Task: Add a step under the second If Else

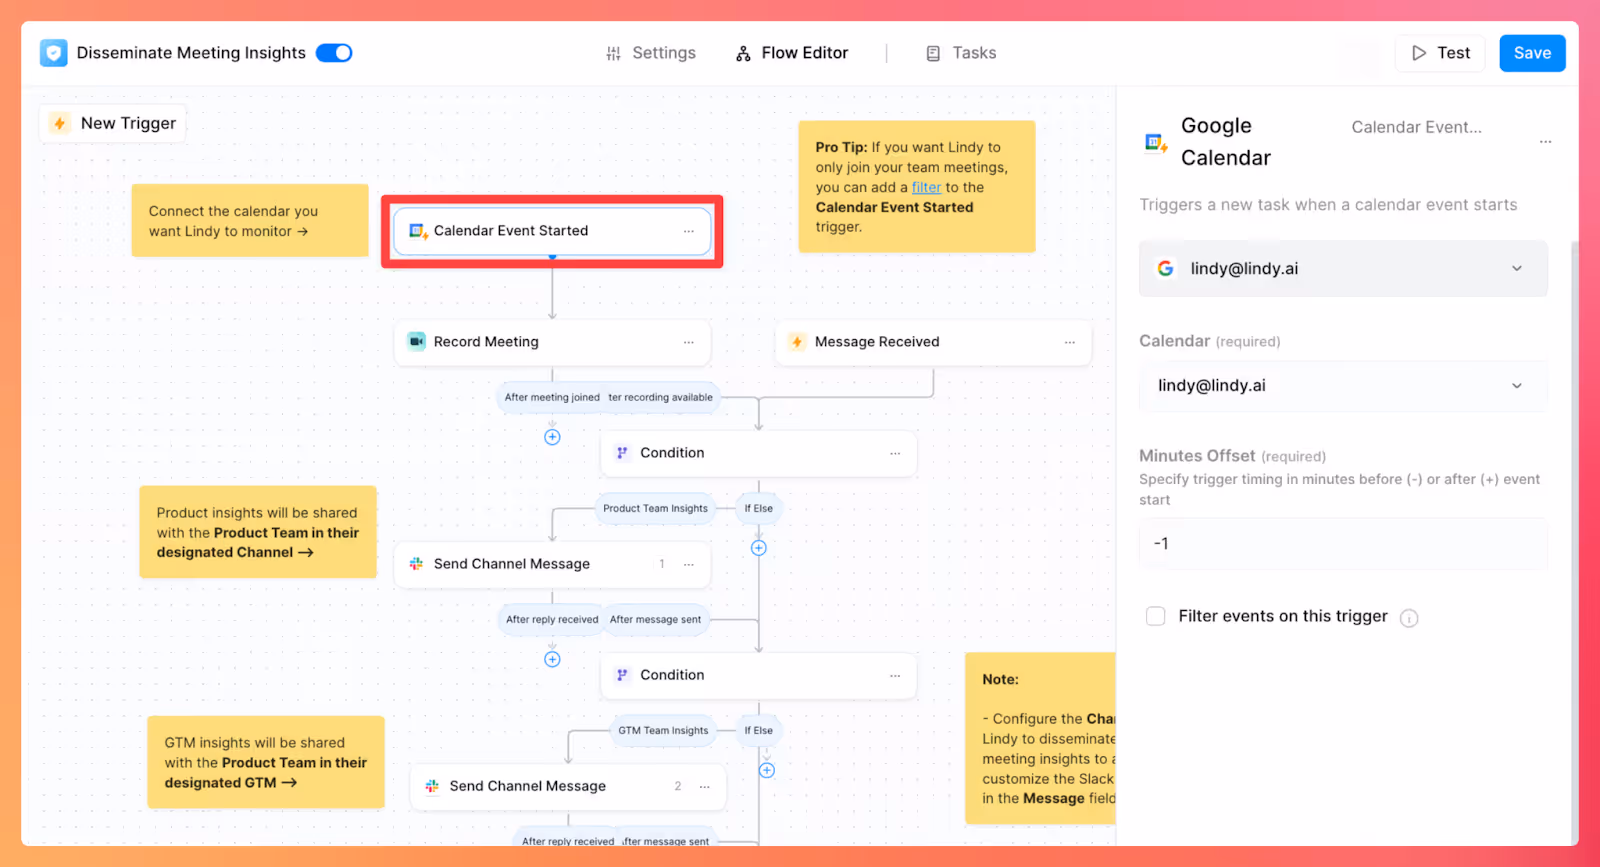Action: coord(767,770)
